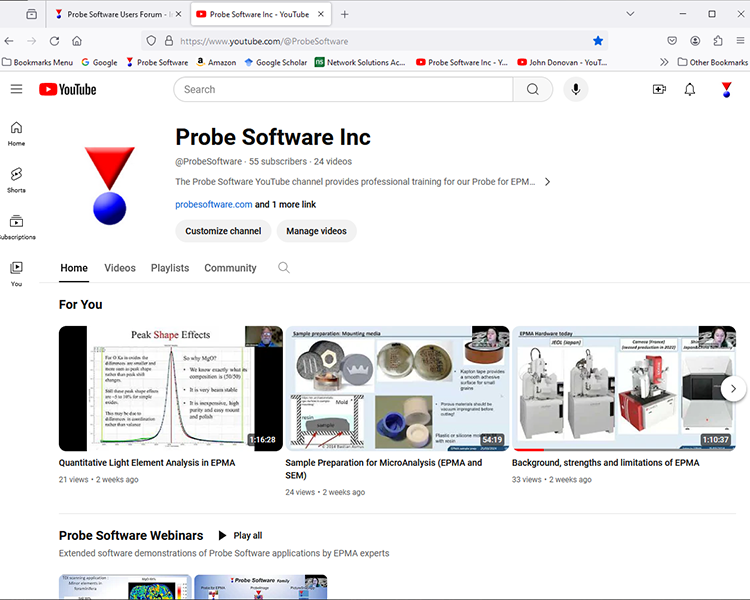Open the Google Scholar bookmark

click(x=276, y=62)
